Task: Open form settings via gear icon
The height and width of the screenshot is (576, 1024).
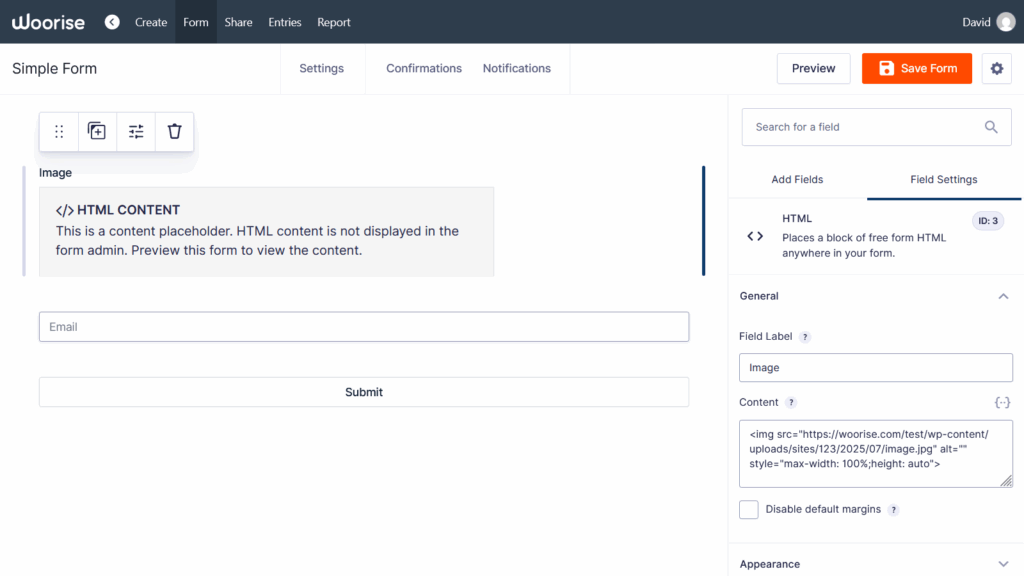Action: coord(996,68)
